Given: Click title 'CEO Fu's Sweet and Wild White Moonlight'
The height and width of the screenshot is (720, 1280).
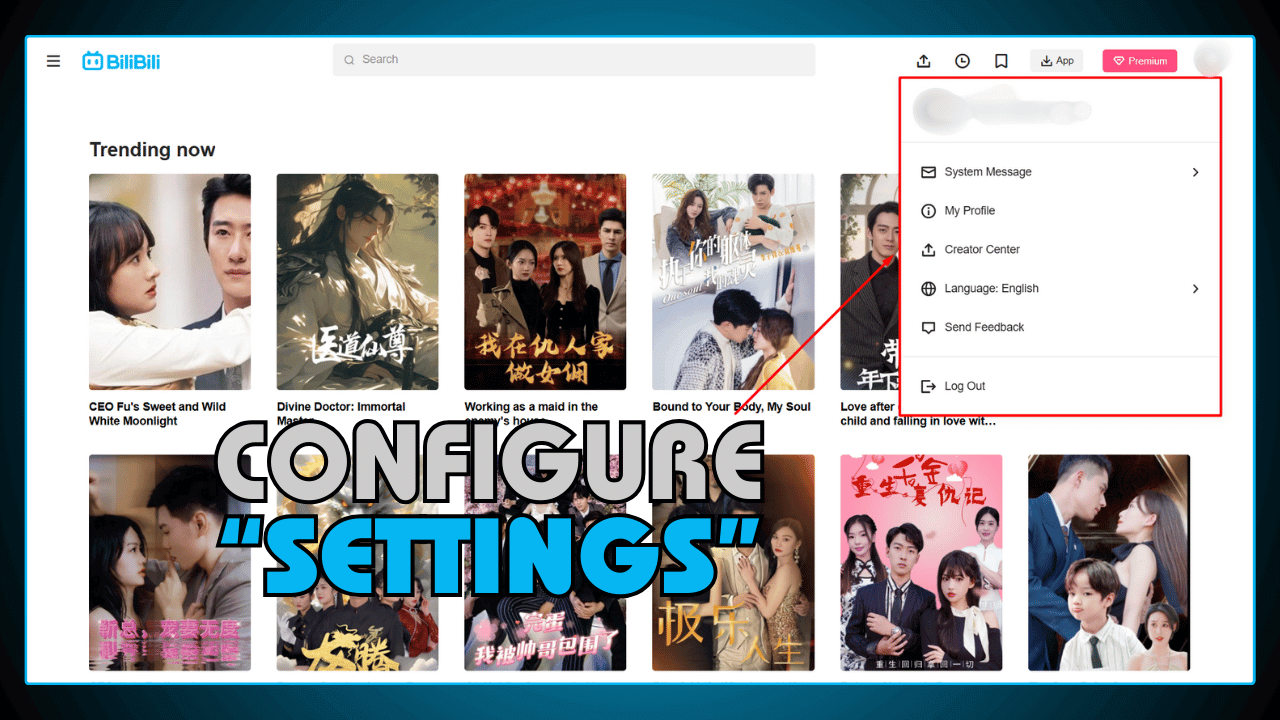Looking at the screenshot, I should 157,414.
